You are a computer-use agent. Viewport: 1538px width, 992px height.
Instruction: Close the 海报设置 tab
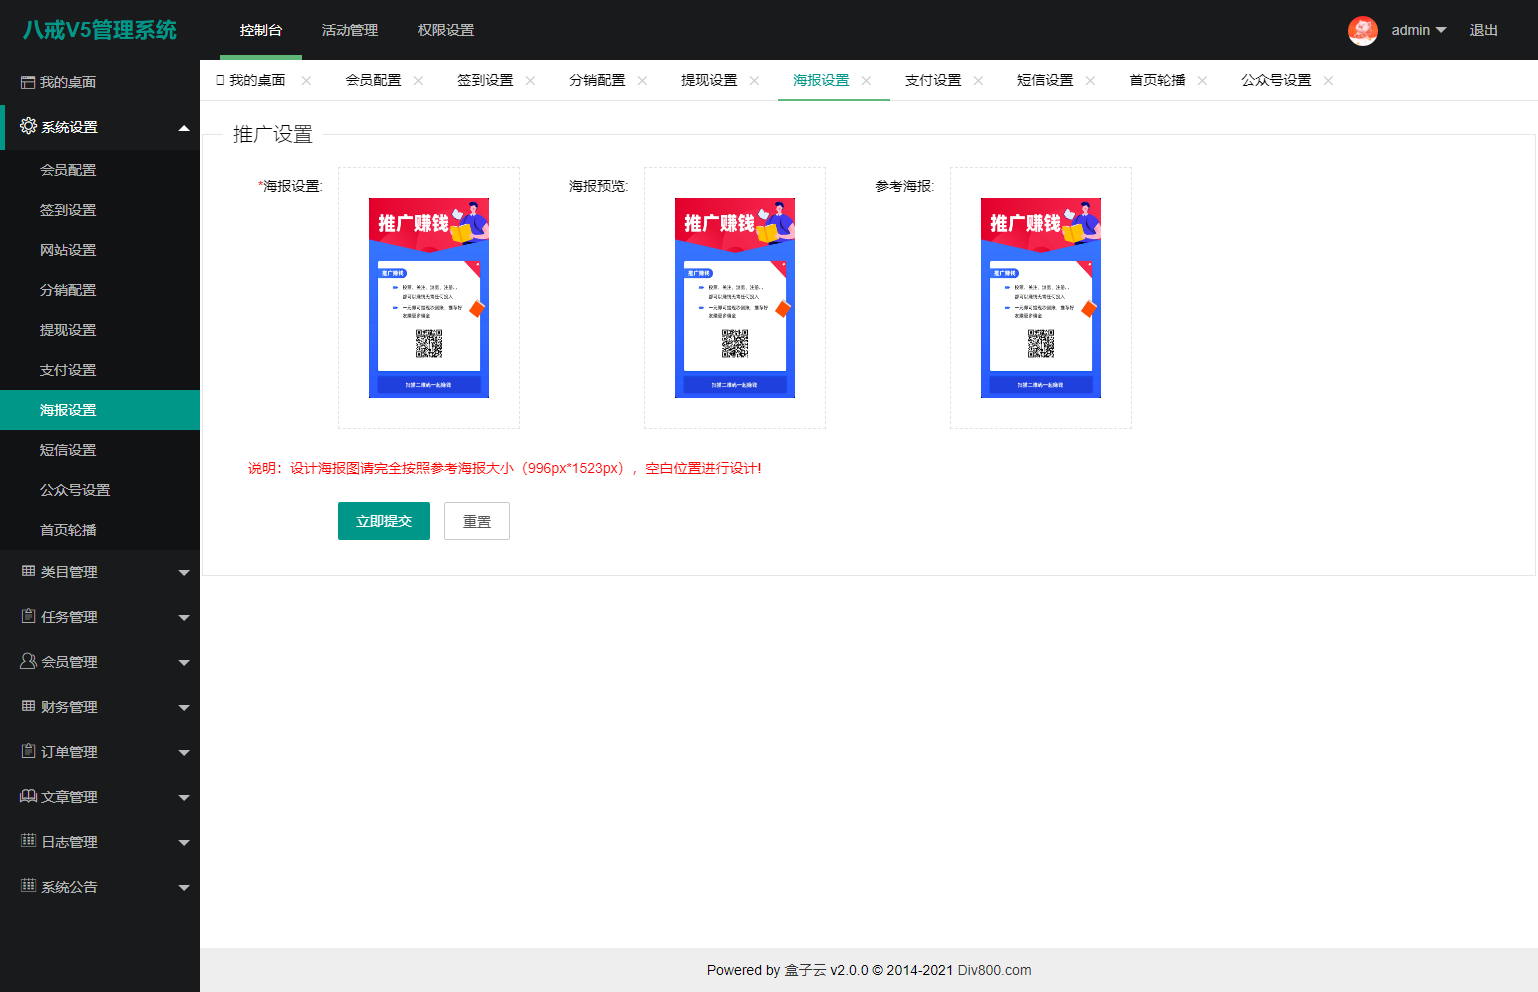866,81
